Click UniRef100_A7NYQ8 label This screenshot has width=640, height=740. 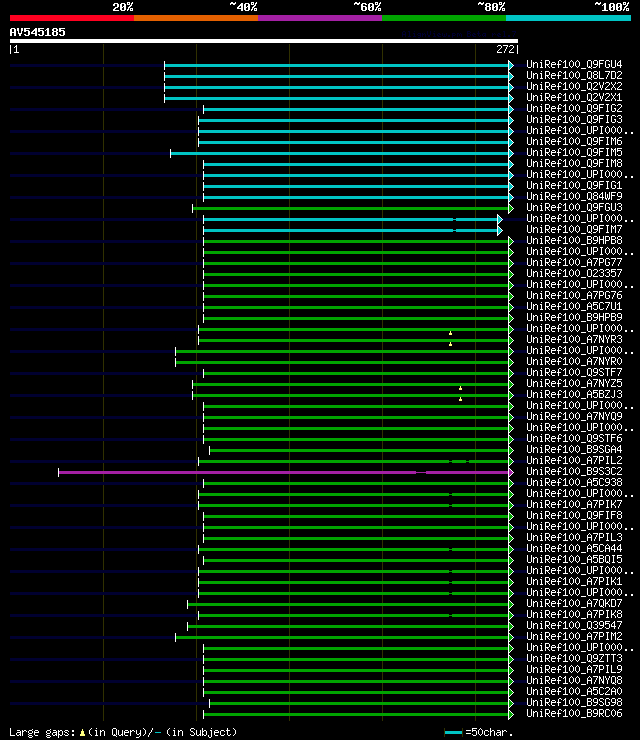[574, 681]
